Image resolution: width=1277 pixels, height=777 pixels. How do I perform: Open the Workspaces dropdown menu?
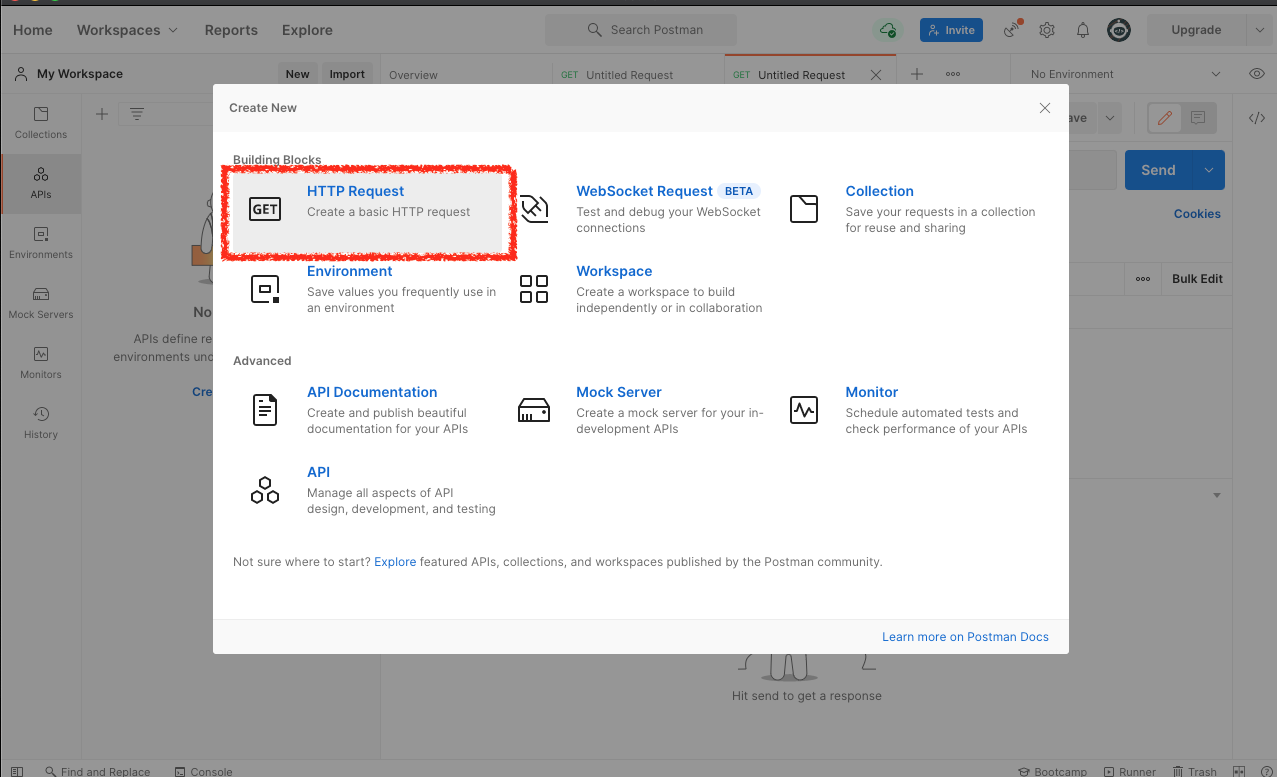point(127,30)
